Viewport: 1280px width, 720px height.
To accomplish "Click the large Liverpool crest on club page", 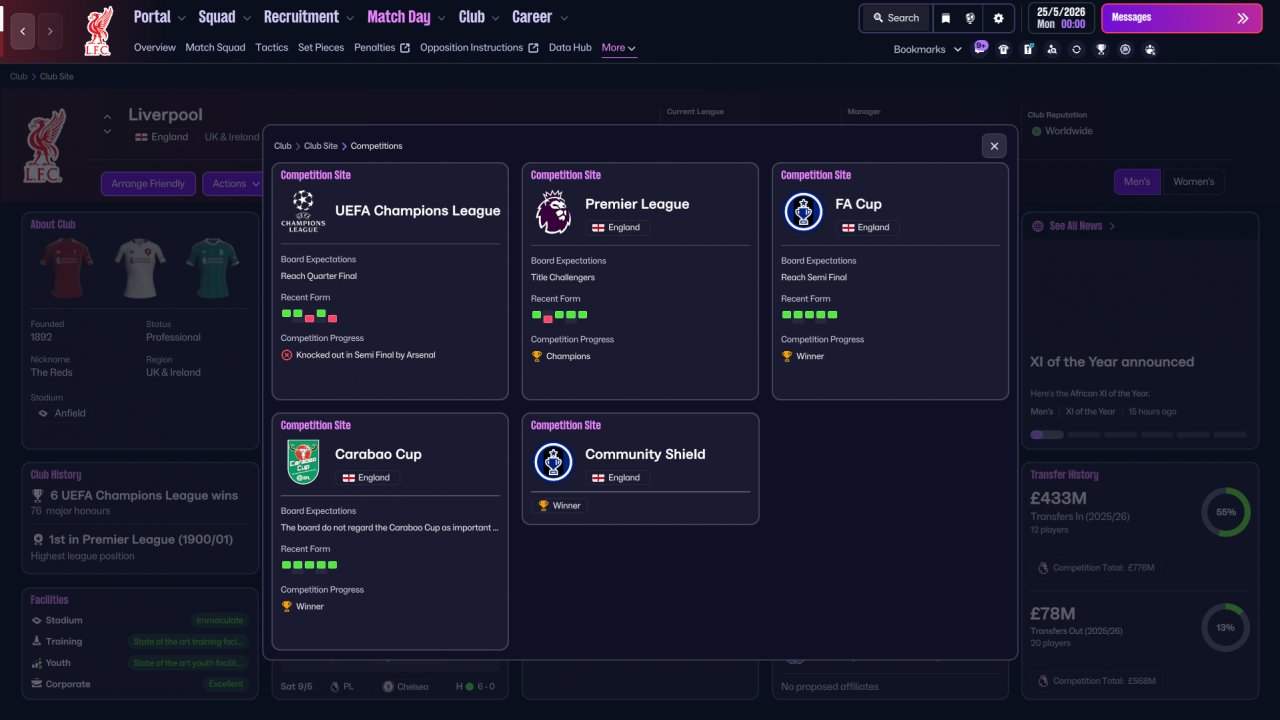I will point(45,146).
